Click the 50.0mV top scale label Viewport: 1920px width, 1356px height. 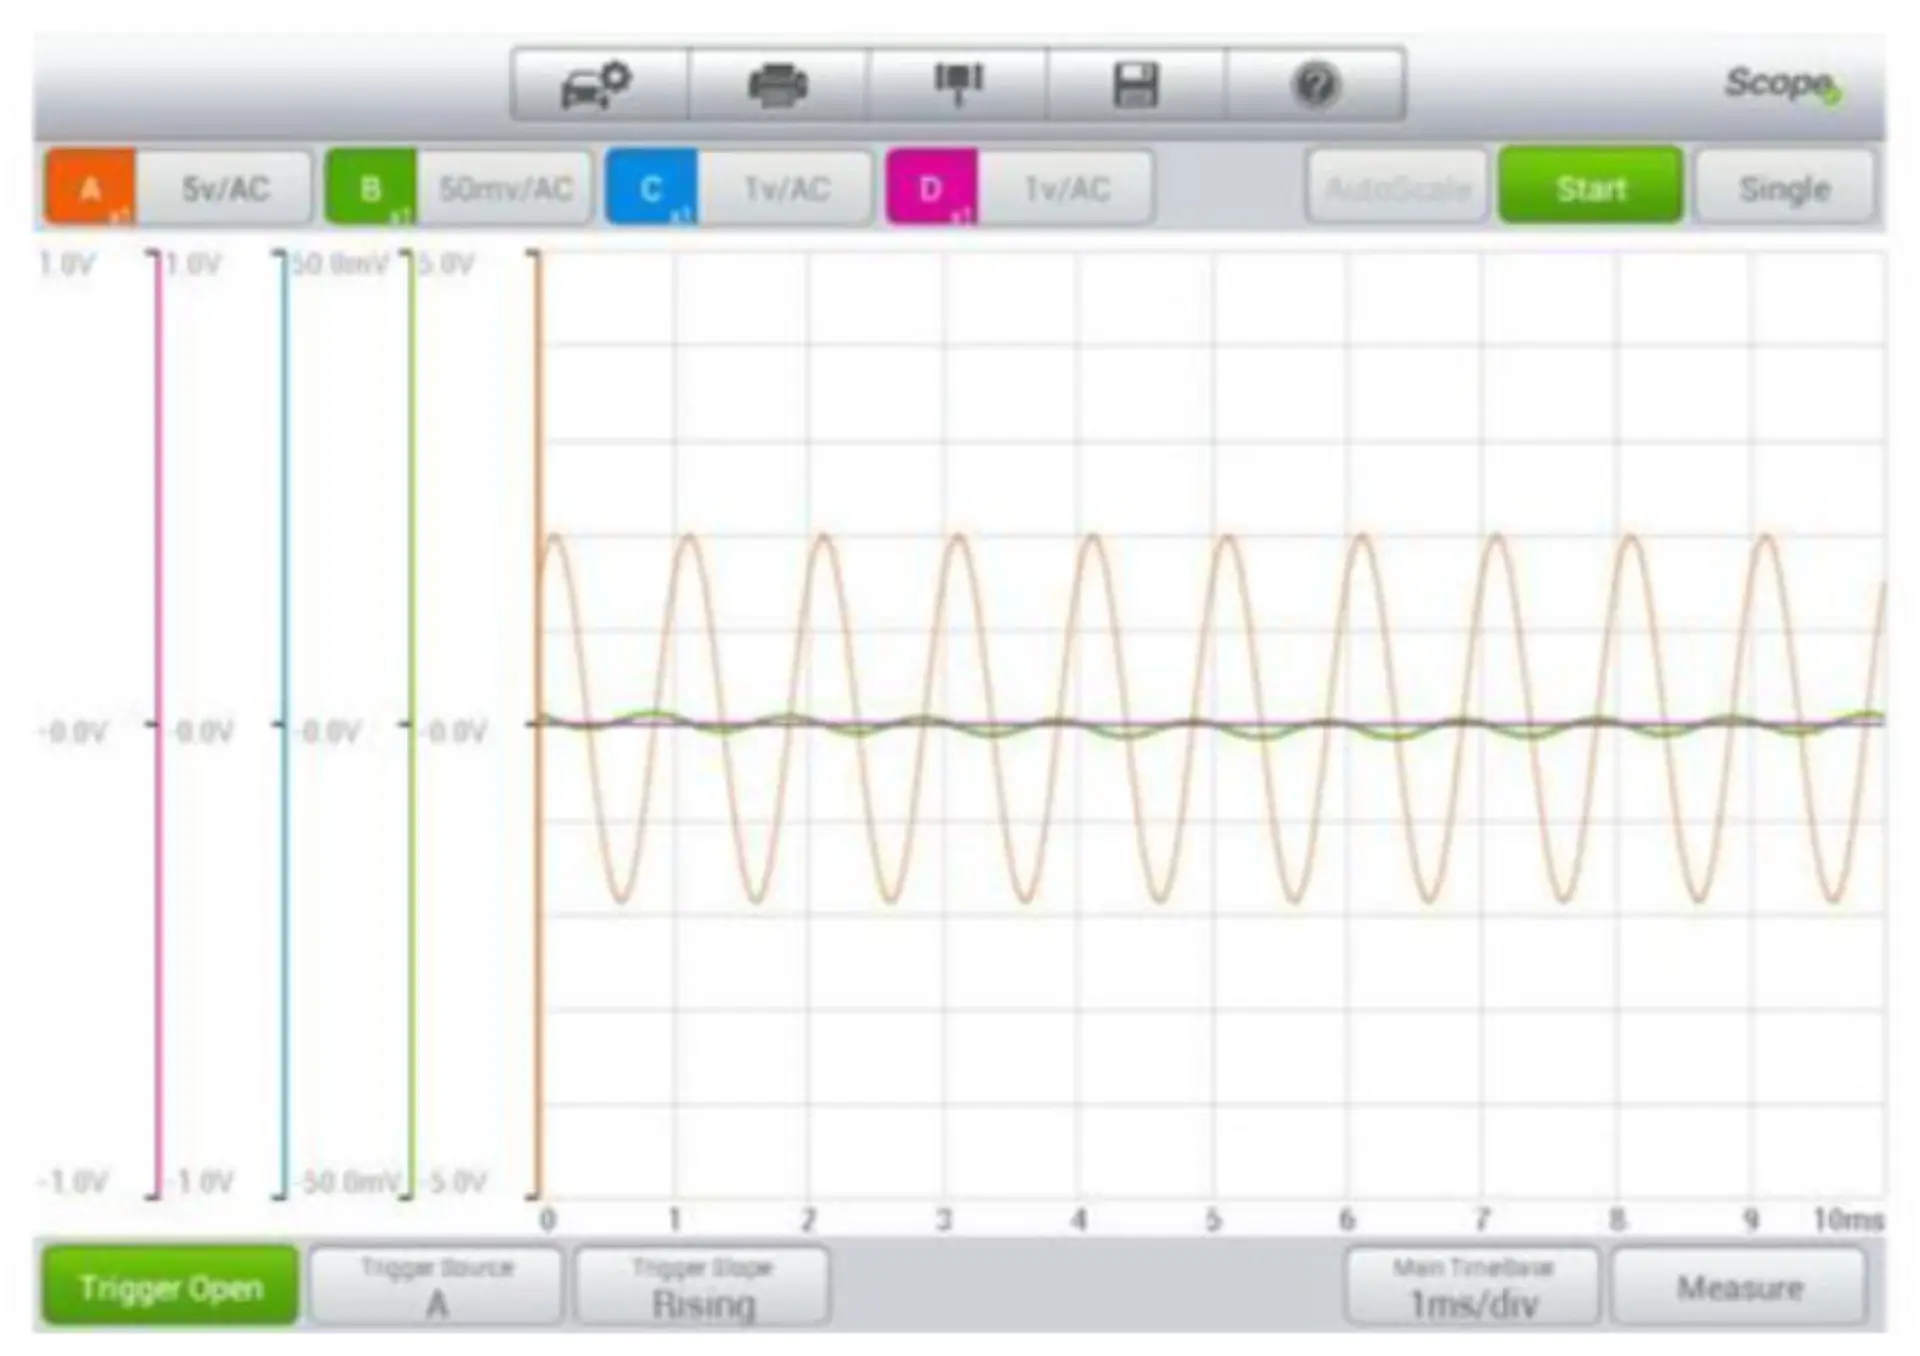tap(340, 264)
